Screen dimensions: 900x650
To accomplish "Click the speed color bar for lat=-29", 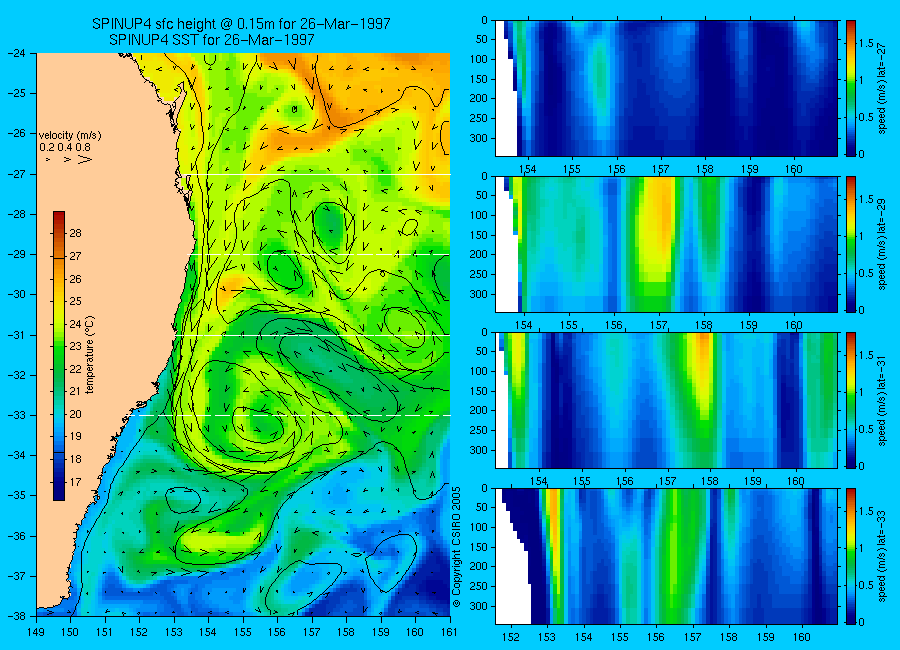I will tap(851, 244).
